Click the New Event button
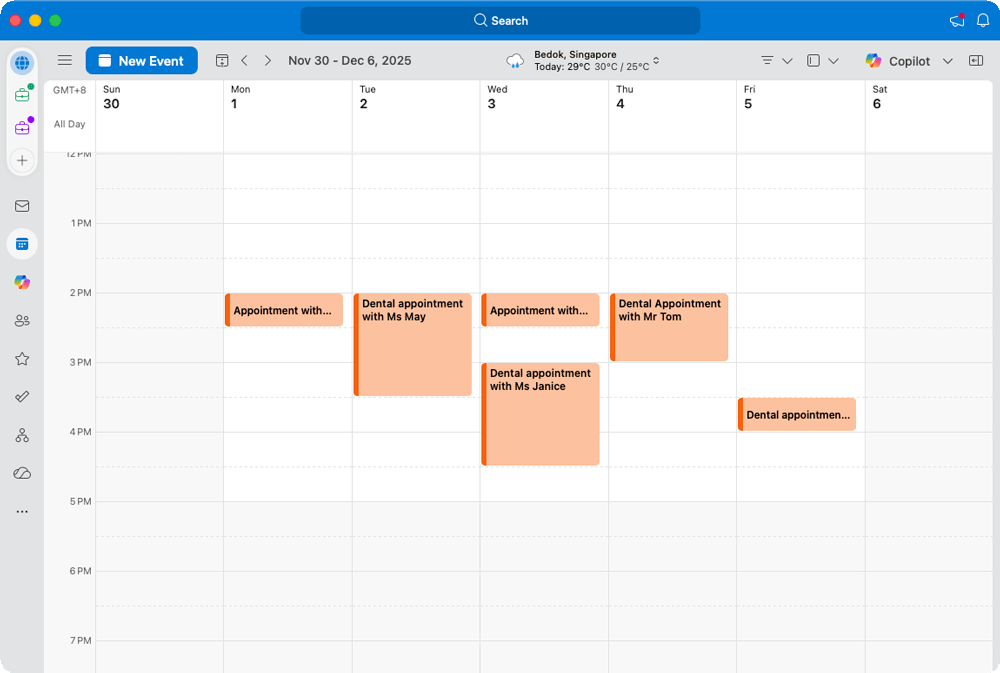Viewport: 1000px width, 673px height. (x=141, y=60)
